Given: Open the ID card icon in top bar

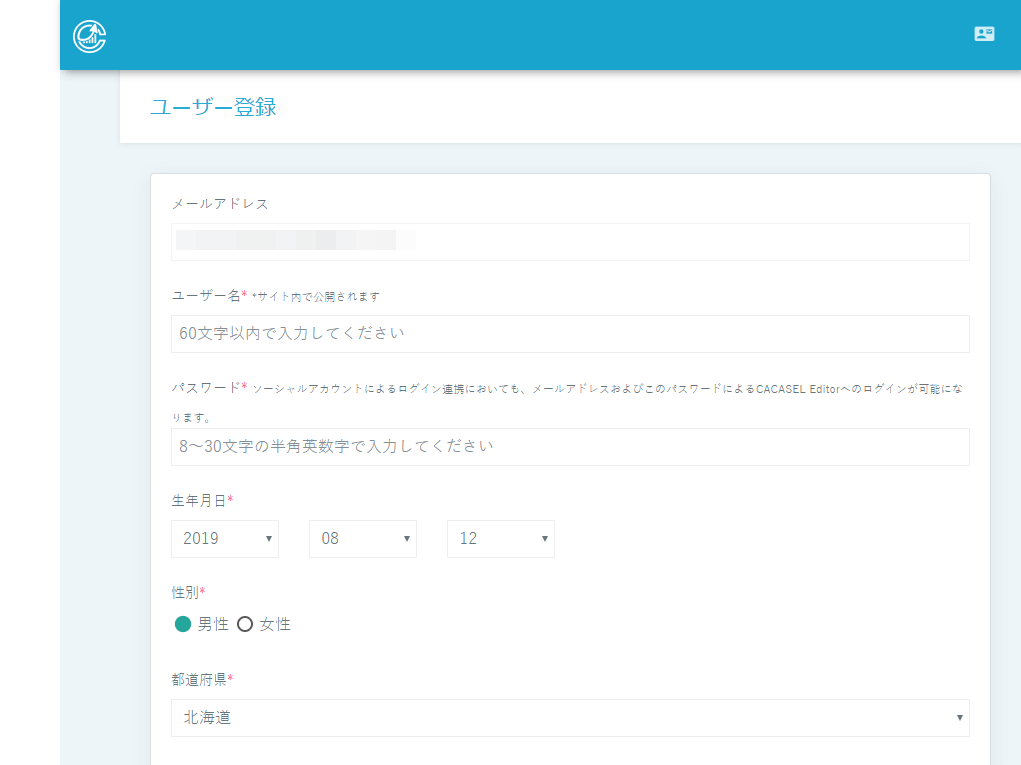Looking at the screenshot, I should pos(984,34).
